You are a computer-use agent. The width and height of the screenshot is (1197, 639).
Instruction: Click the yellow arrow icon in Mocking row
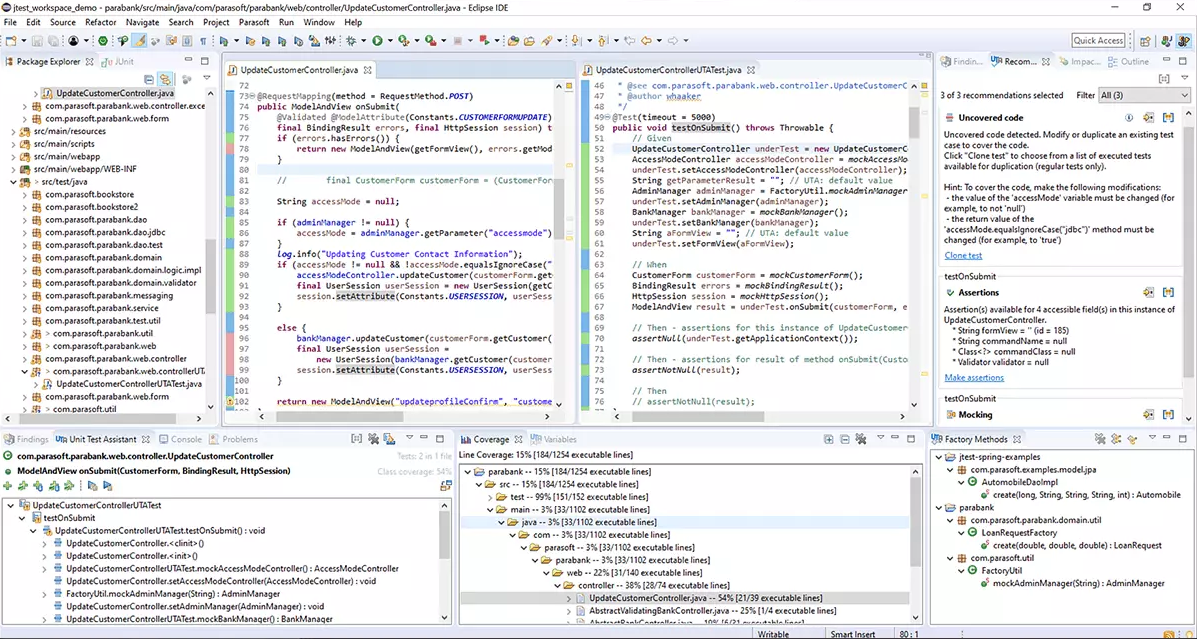coord(1148,415)
